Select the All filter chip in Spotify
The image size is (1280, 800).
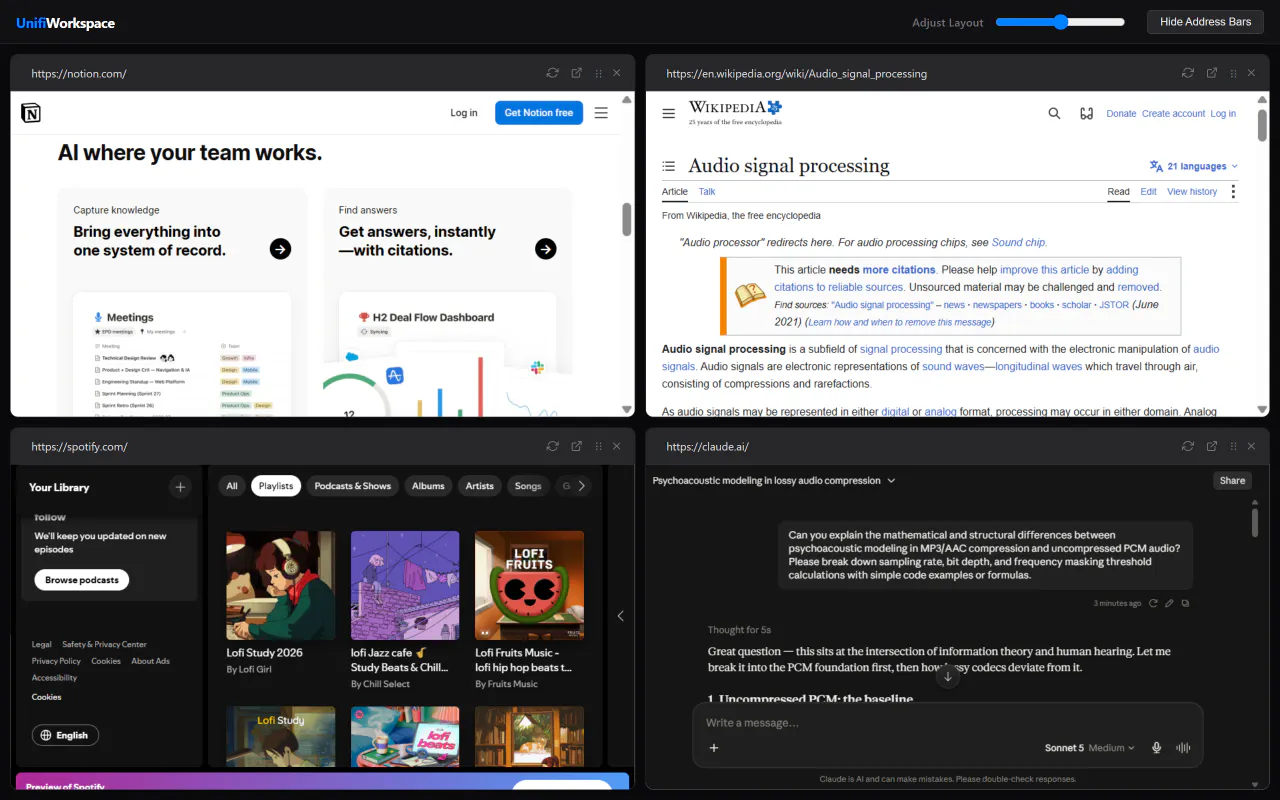232,486
